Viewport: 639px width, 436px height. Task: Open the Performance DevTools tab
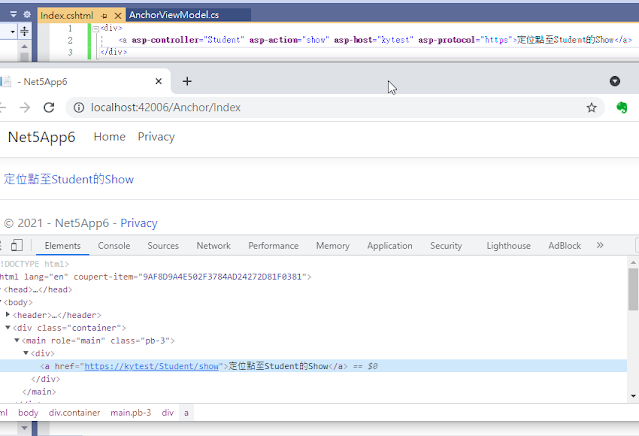[x=273, y=246]
